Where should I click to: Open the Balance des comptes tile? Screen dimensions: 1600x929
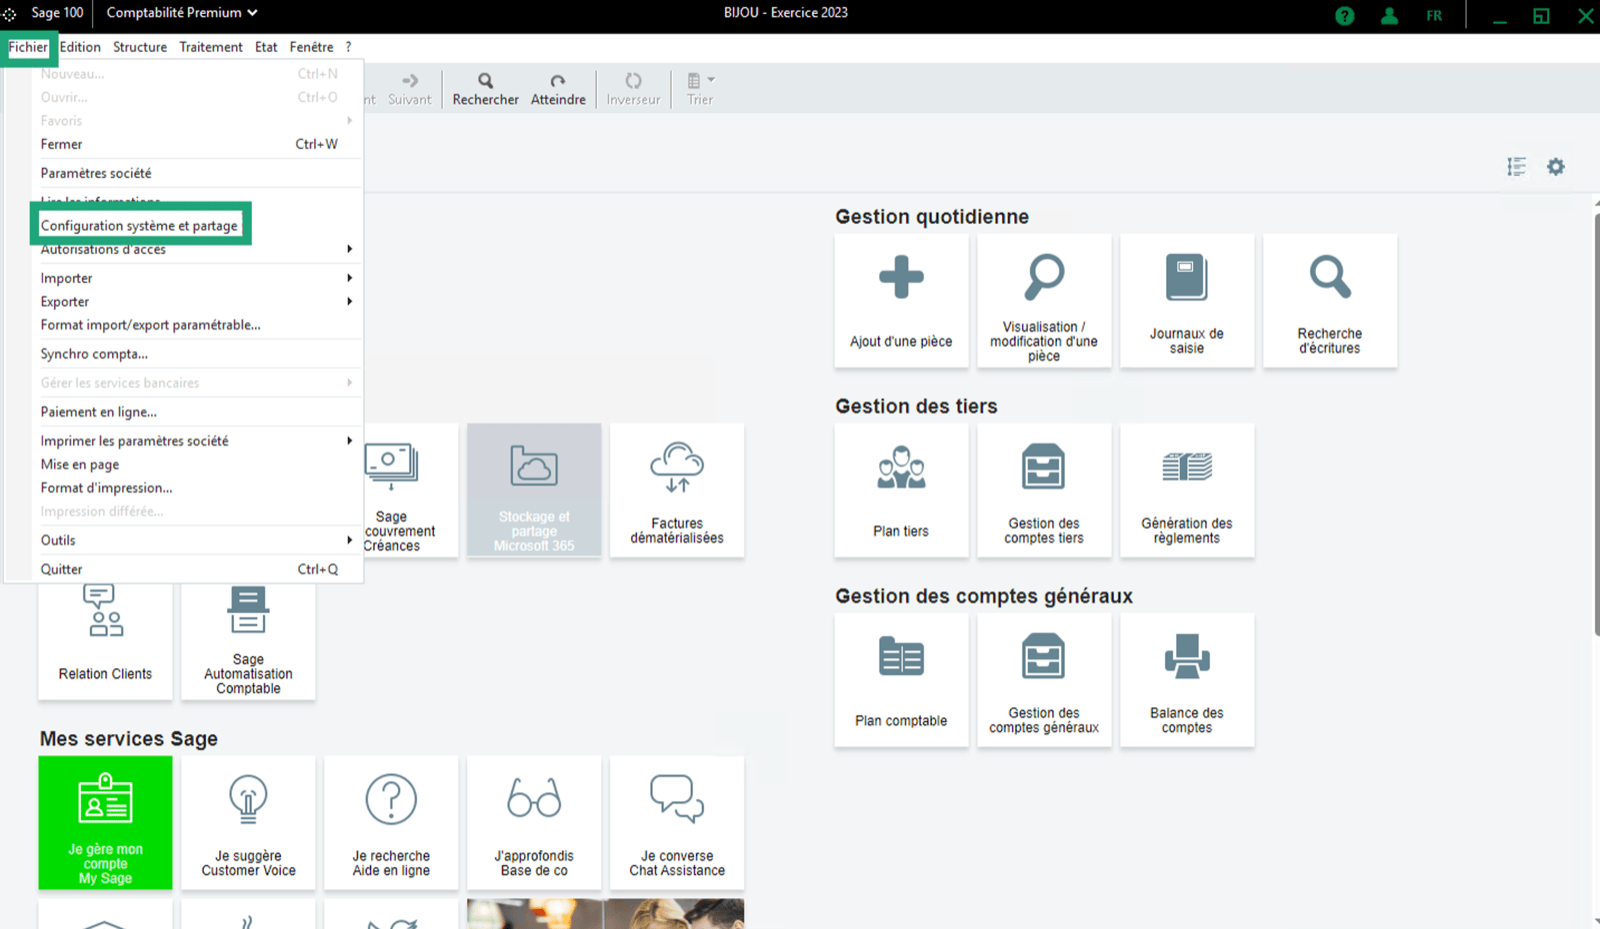pos(1187,680)
